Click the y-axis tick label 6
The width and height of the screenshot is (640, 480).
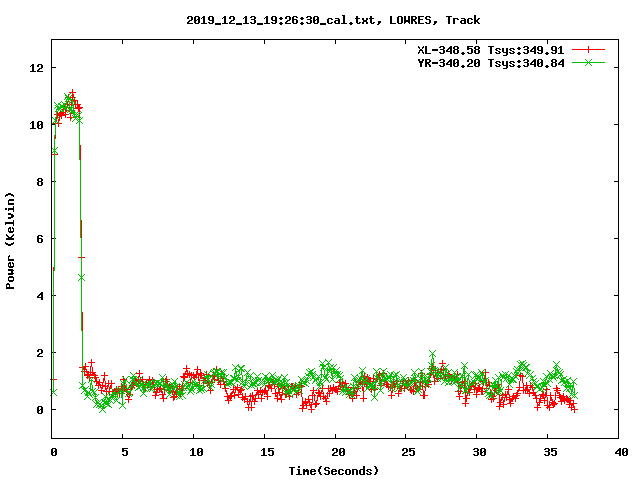[x=40, y=239]
